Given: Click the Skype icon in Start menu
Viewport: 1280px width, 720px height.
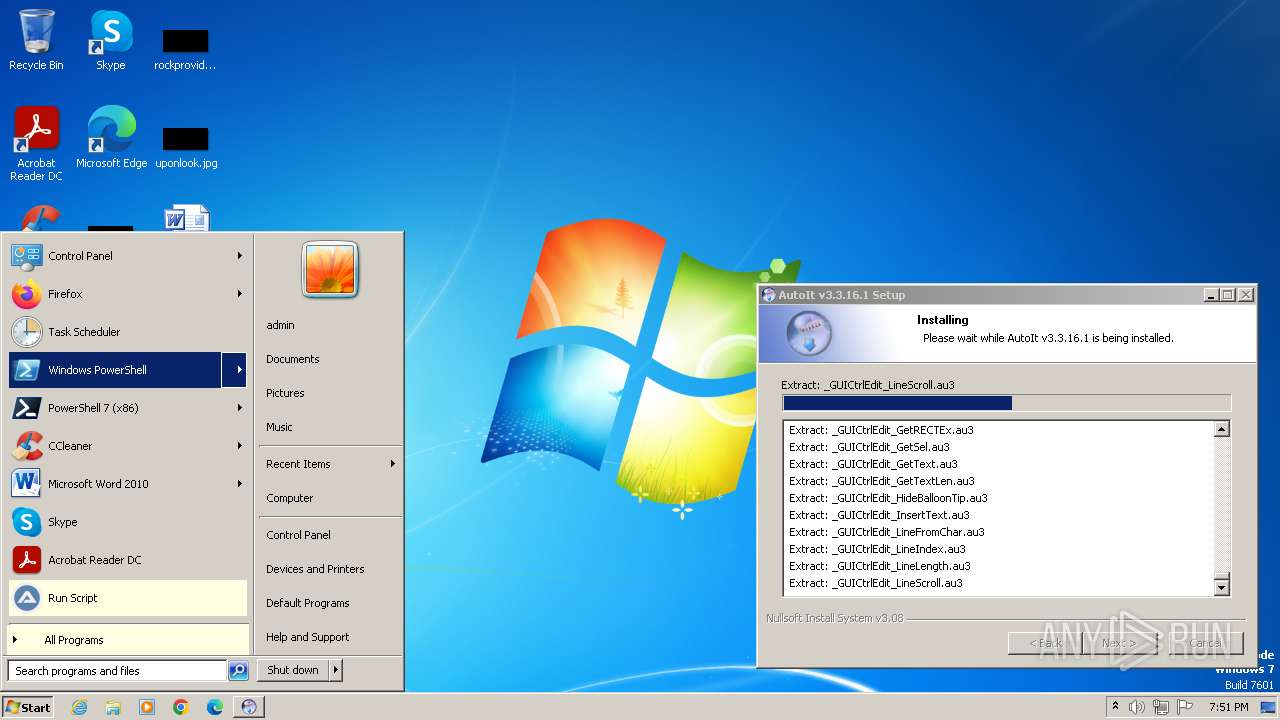Looking at the screenshot, I should (x=27, y=522).
